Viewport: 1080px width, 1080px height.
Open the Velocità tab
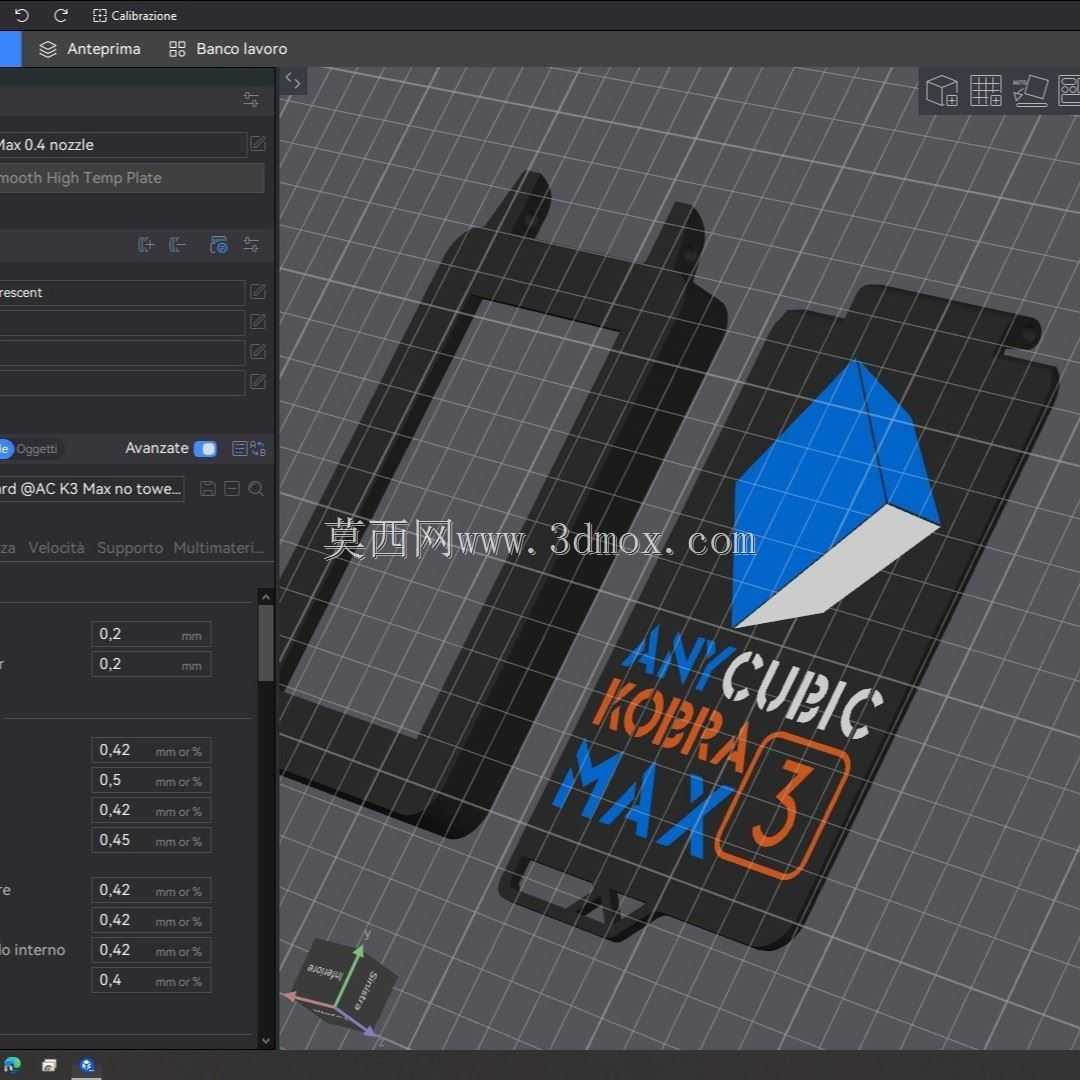56,548
